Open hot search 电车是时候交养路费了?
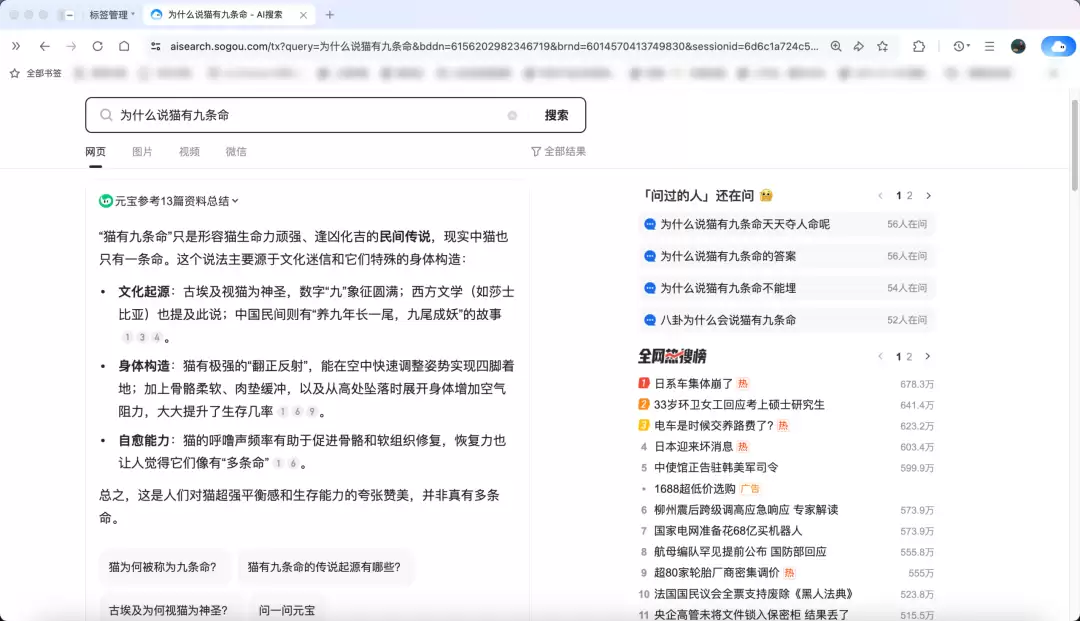The height and width of the screenshot is (621, 1080). click(714, 426)
